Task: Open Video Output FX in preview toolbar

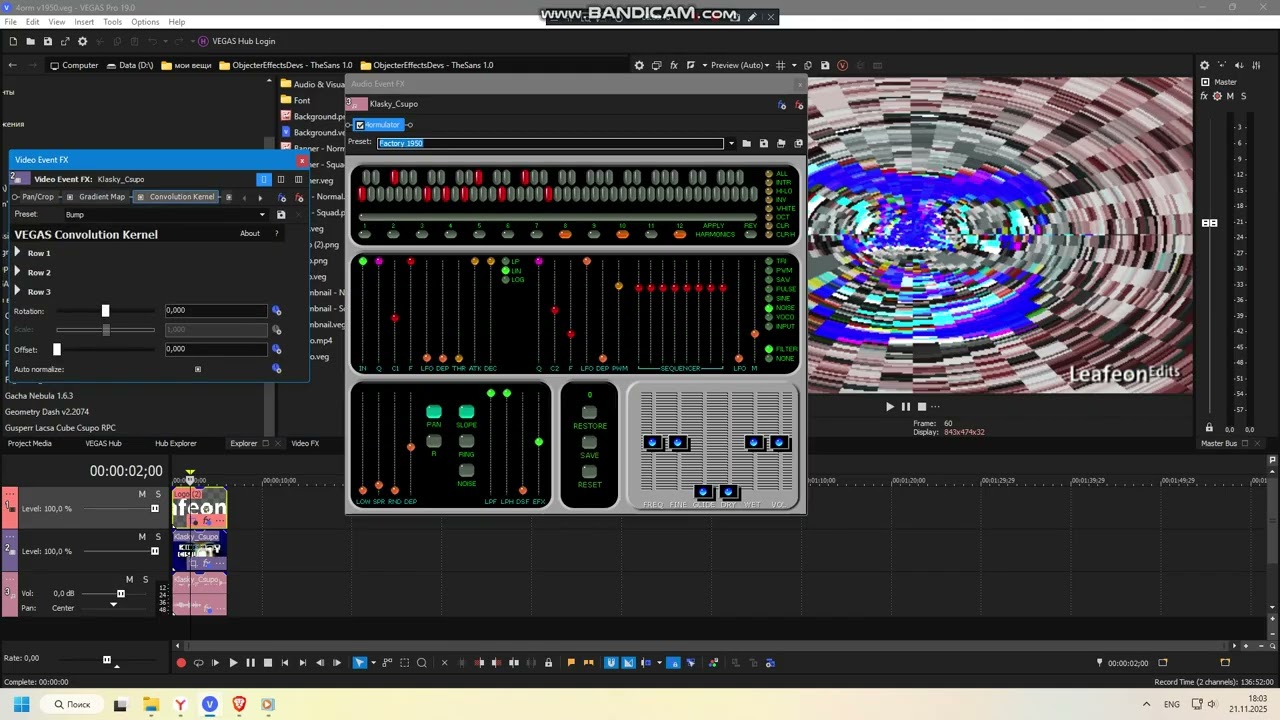Action: coord(674,65)
